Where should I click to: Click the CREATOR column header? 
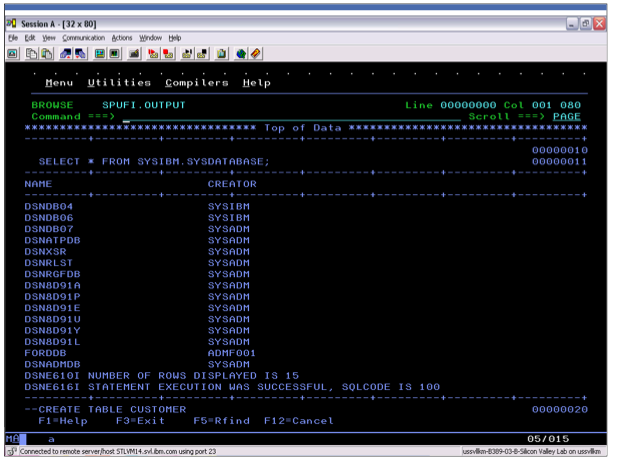click(232, 184)
